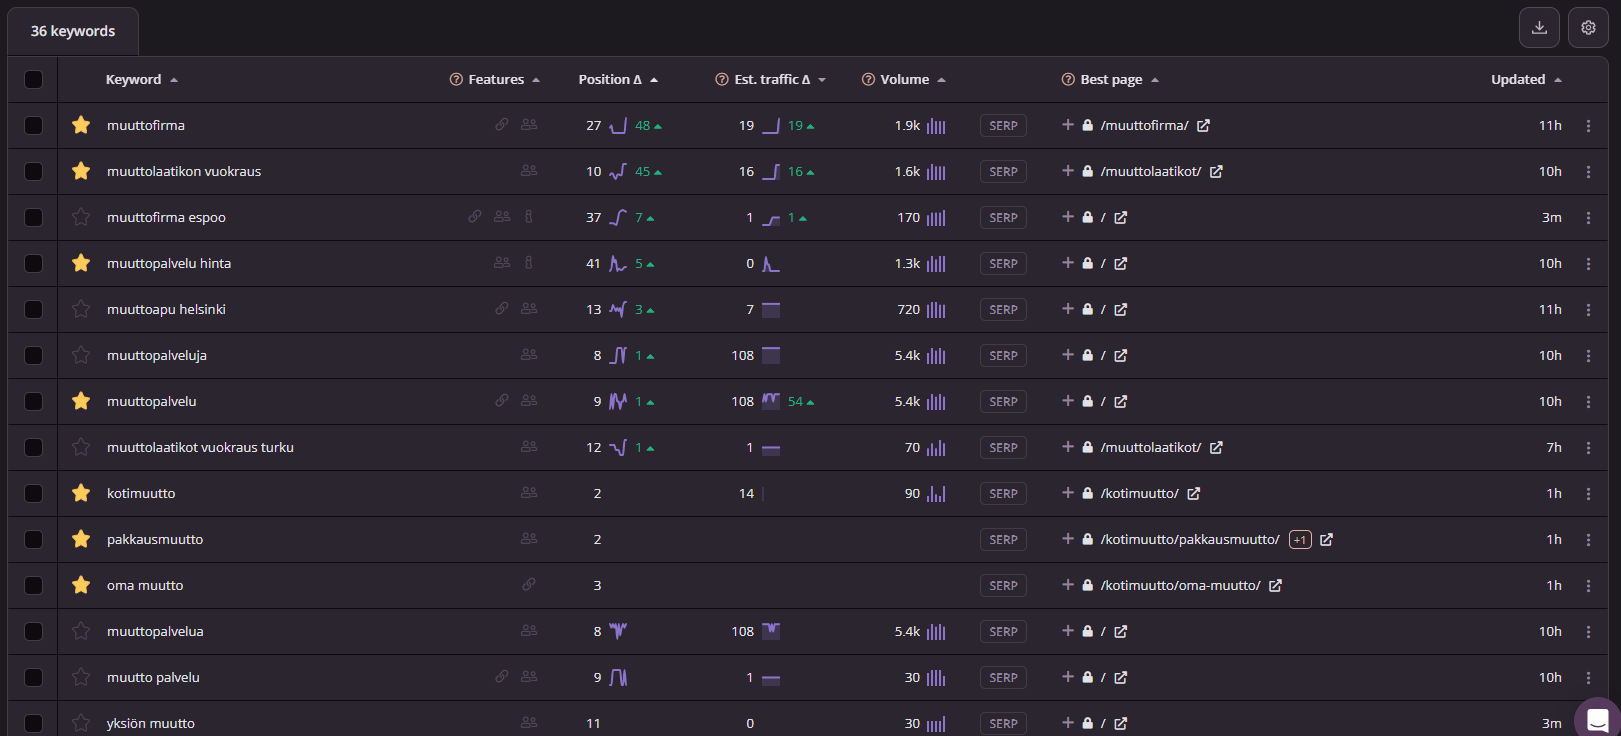Open SERP for muuttopalvelu
This screenshot has height=736, width=1621.
(x=1003, y=402)
